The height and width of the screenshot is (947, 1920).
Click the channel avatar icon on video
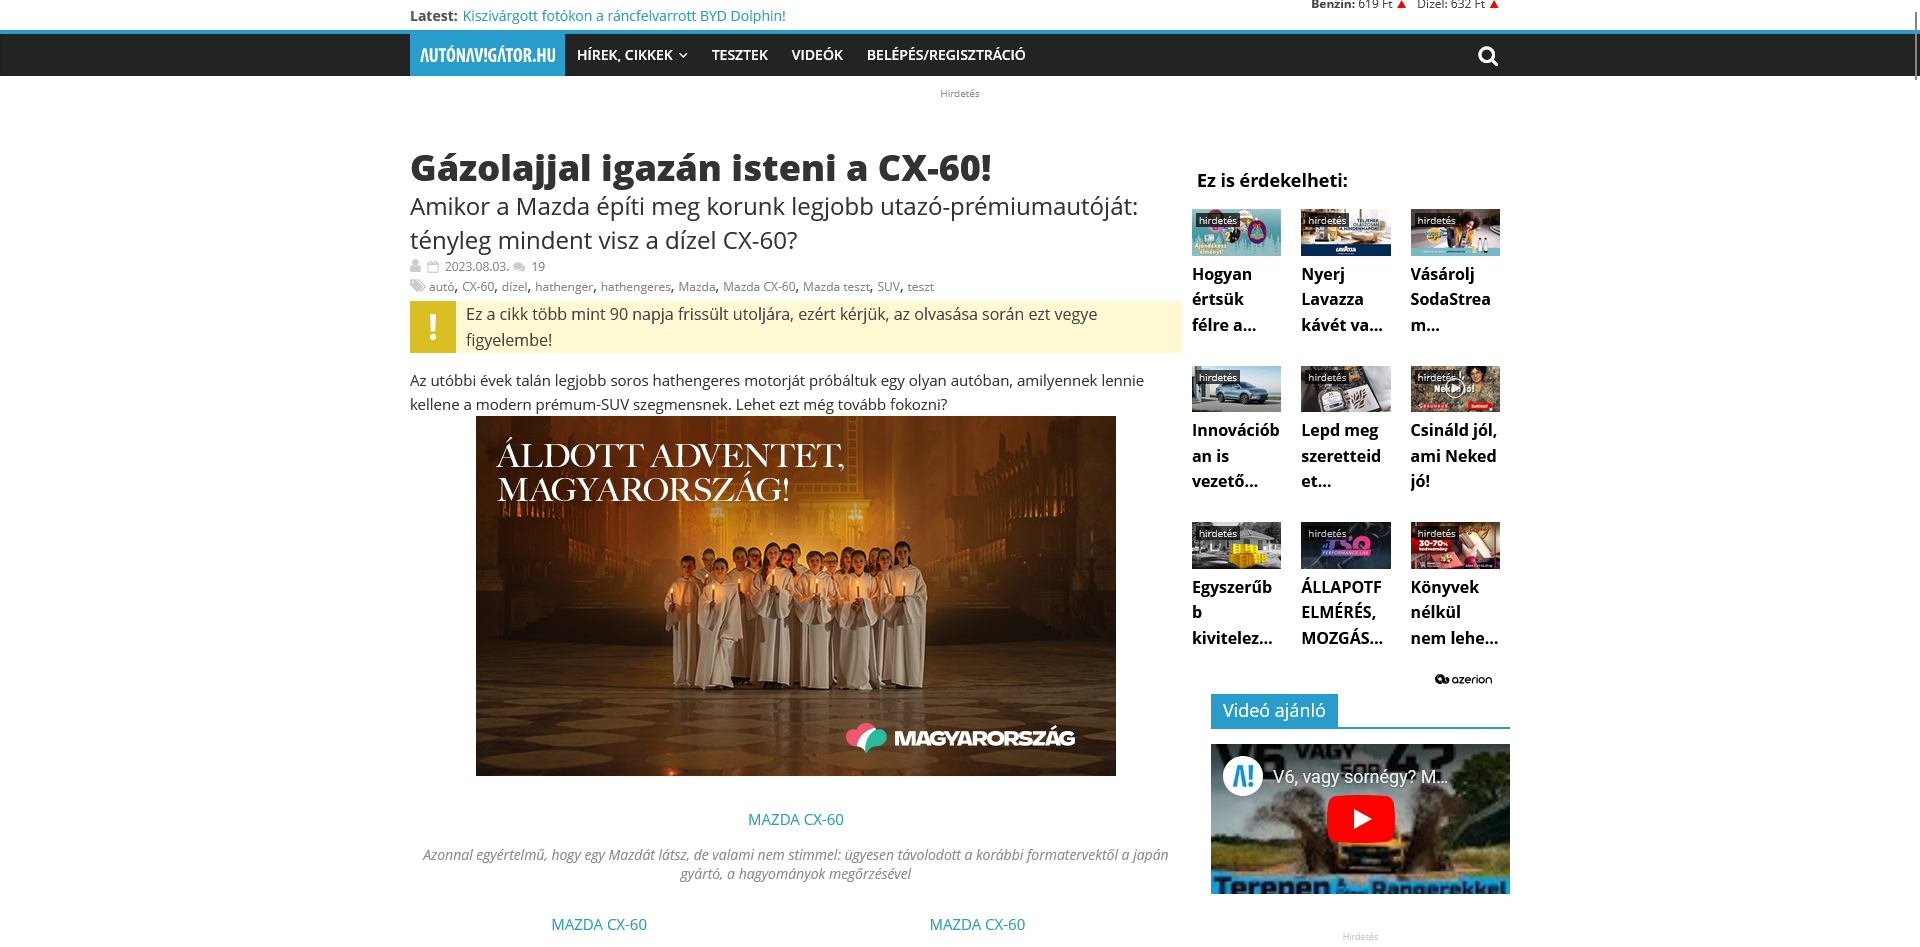[1243, 776]
